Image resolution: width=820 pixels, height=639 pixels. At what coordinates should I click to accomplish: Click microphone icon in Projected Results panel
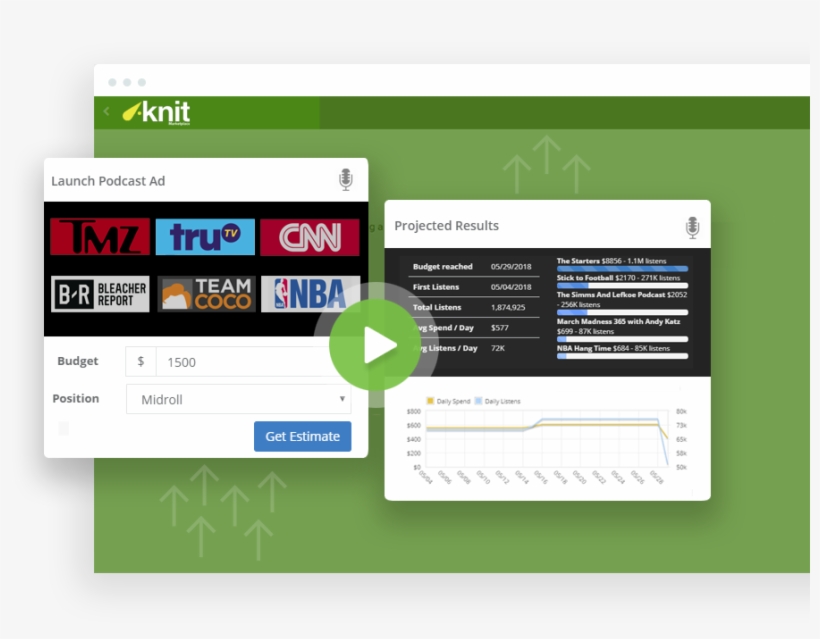tap(692, 227)
